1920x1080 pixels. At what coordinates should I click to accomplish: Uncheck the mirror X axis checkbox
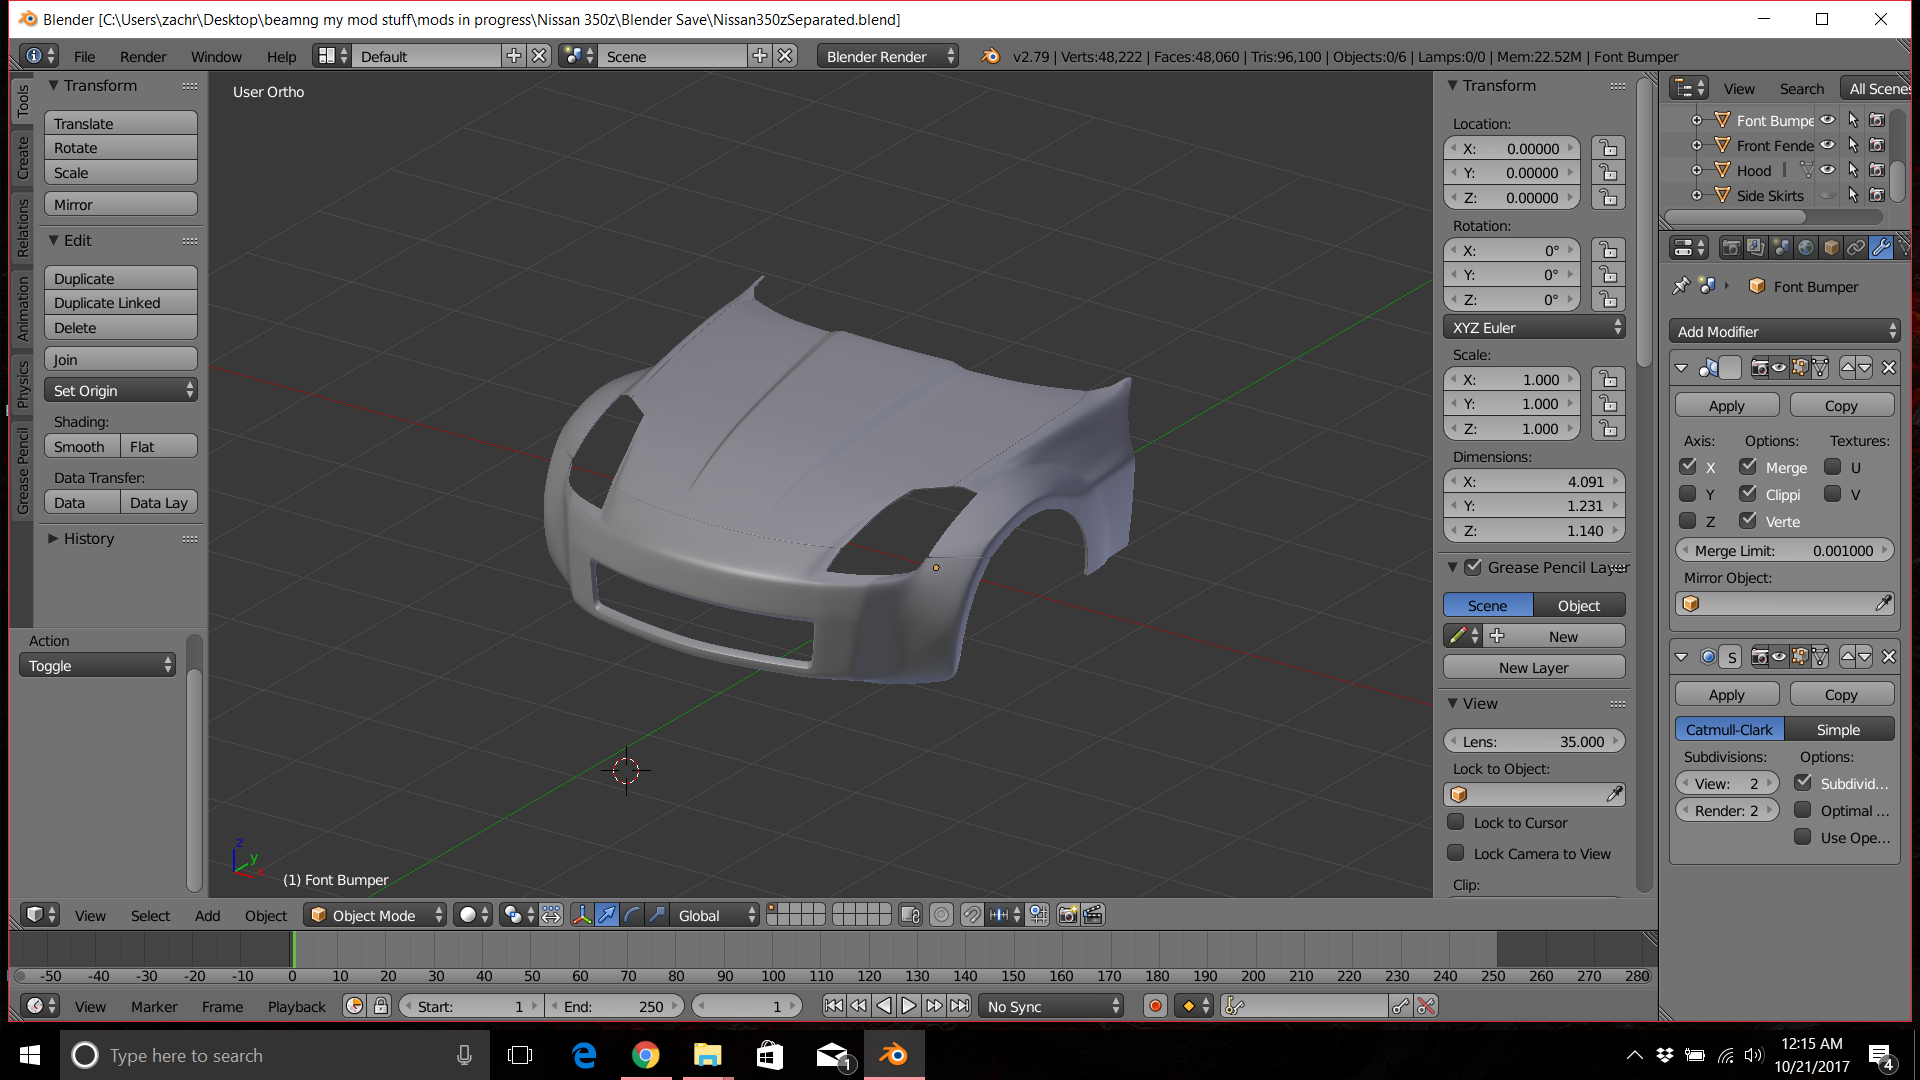[1689, 467]
